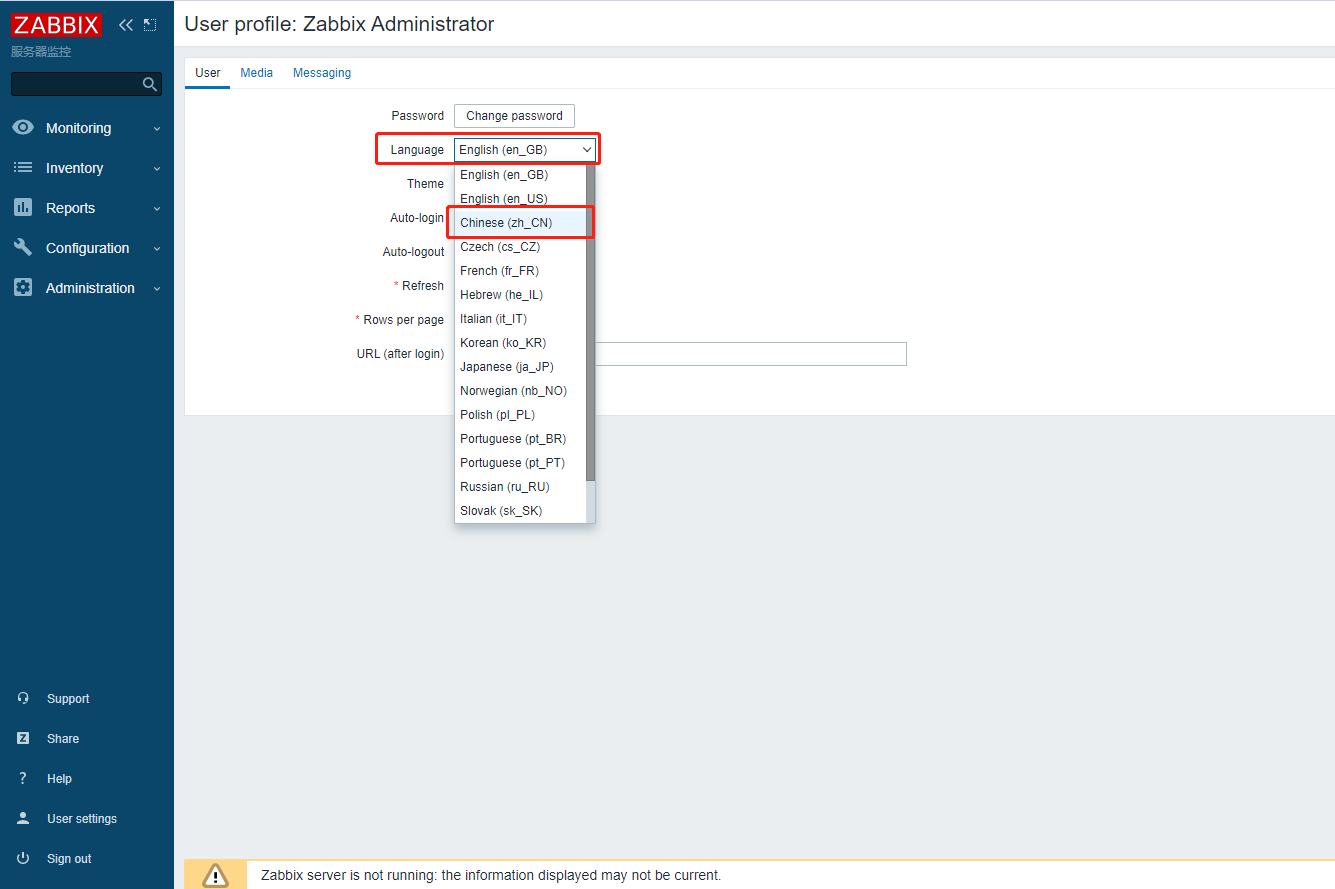Click the Zabbix logo
Screen dimensions: 1335x889
pyautogui.click(x=56, y=25)
